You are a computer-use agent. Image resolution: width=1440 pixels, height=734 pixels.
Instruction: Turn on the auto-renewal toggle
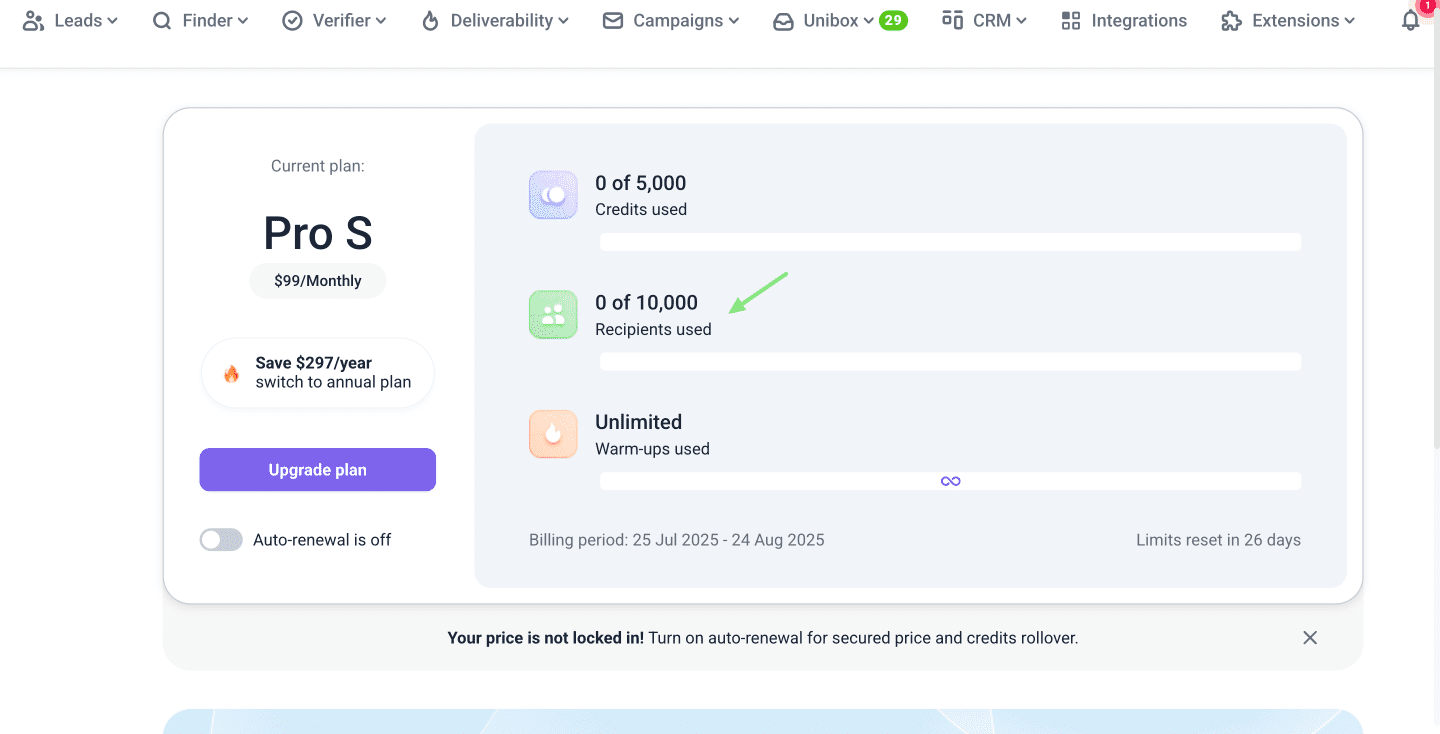tap(221, 540)
